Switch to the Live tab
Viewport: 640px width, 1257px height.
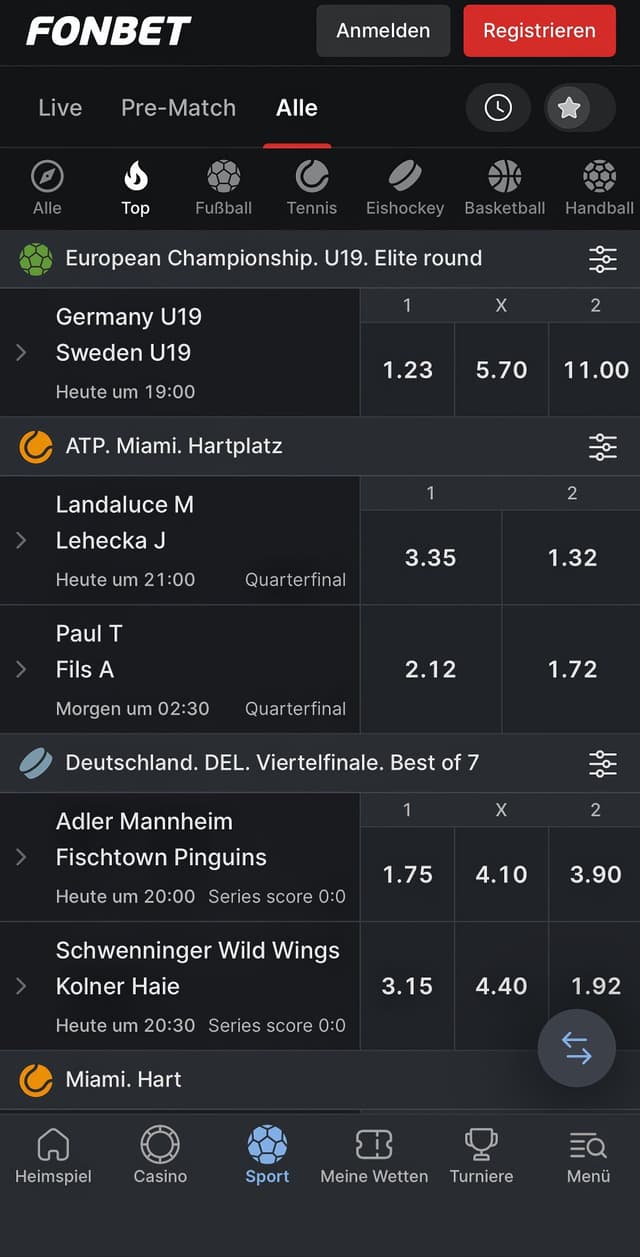60,107
